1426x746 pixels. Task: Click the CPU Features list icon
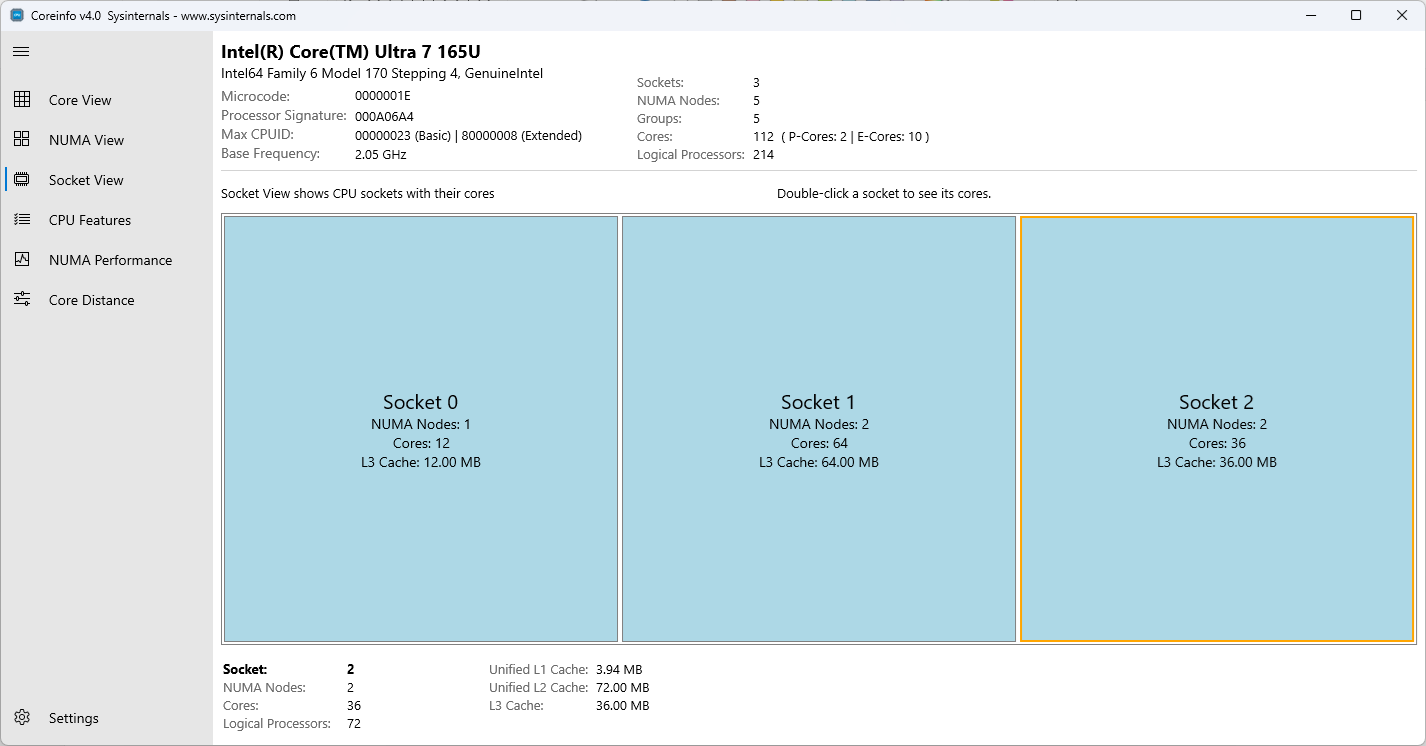point(22,219)
